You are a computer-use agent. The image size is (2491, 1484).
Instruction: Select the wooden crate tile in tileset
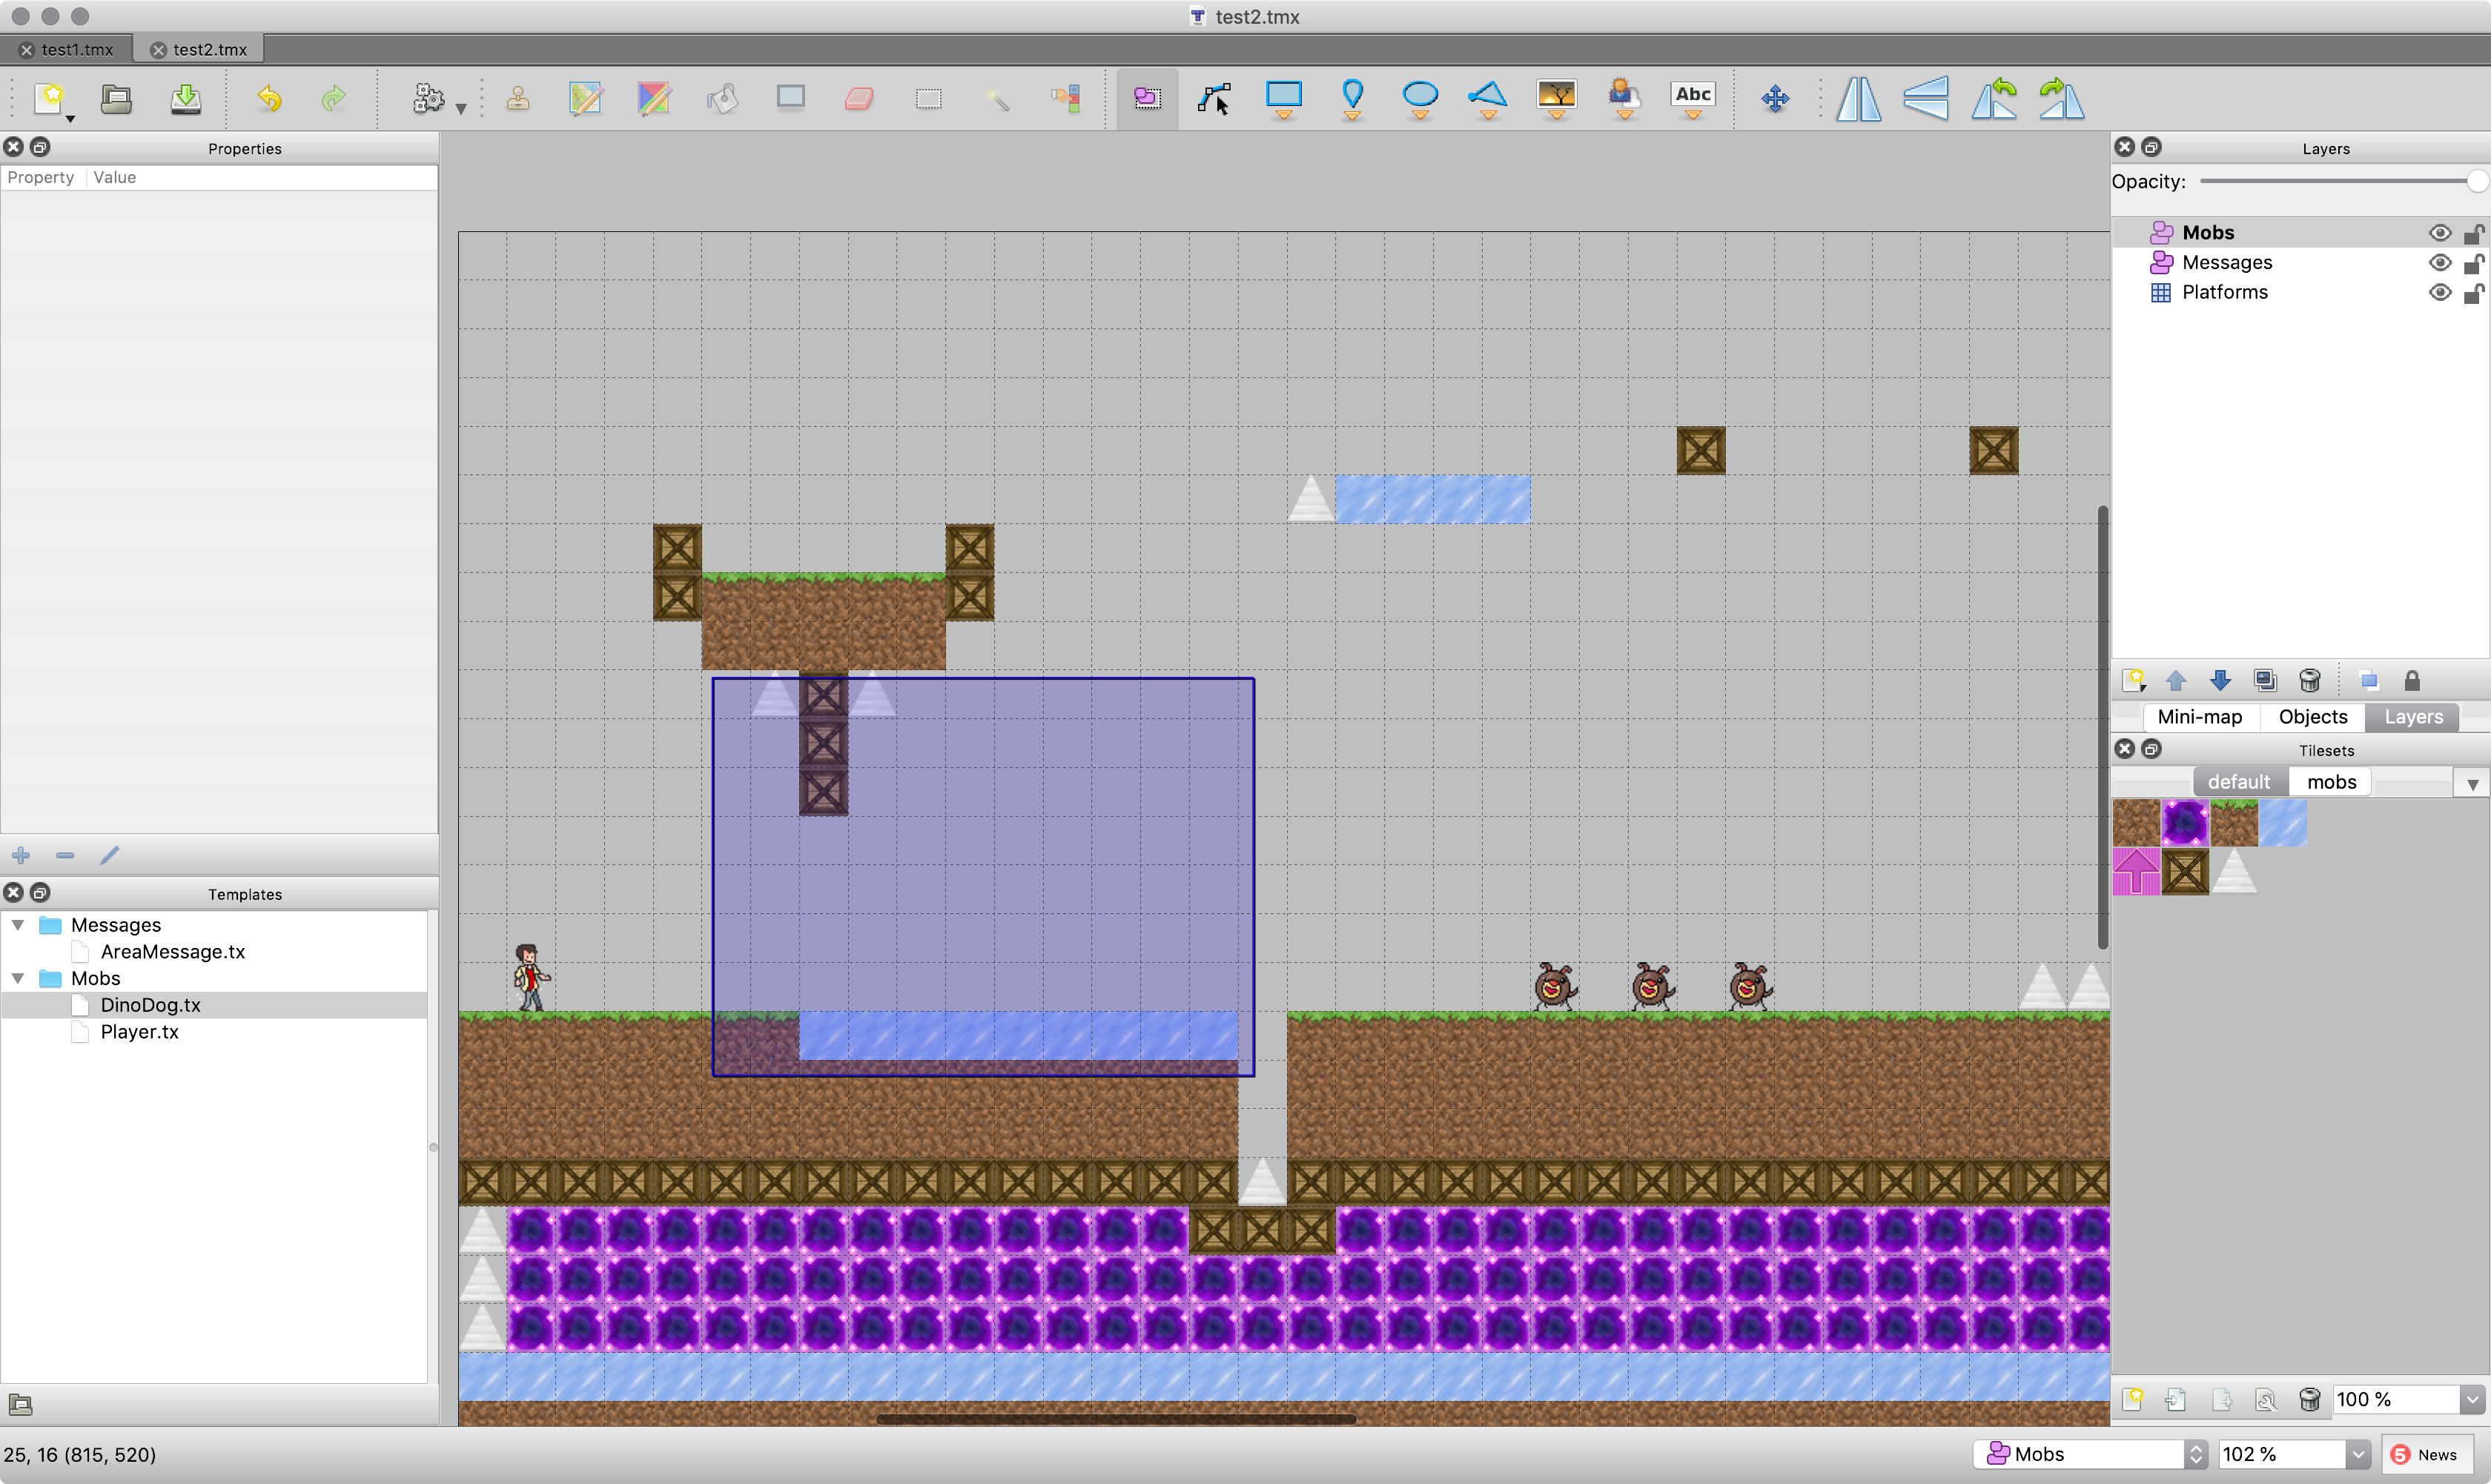(2185, 872)
